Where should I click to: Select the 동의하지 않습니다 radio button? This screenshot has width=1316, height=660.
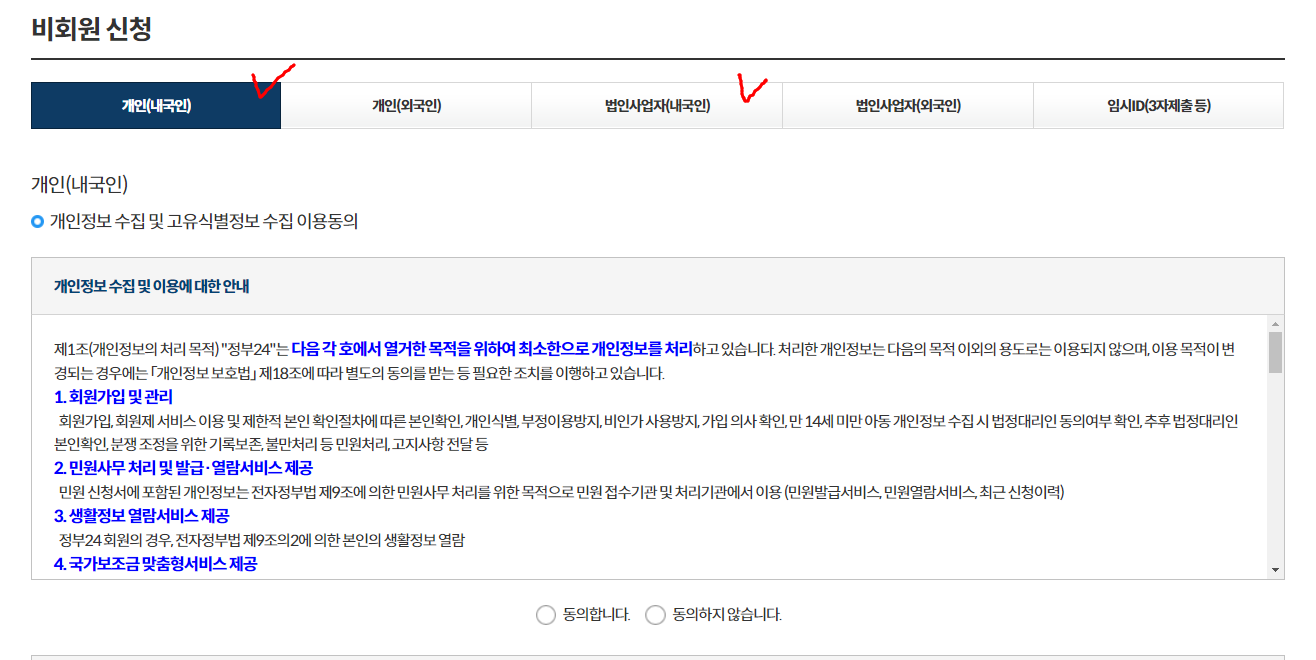[655, 615]
